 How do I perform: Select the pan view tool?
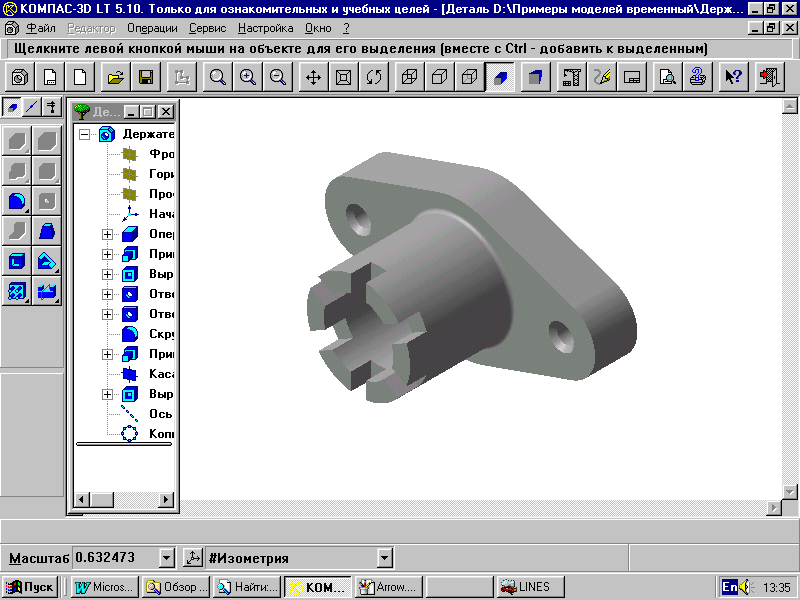313,77
